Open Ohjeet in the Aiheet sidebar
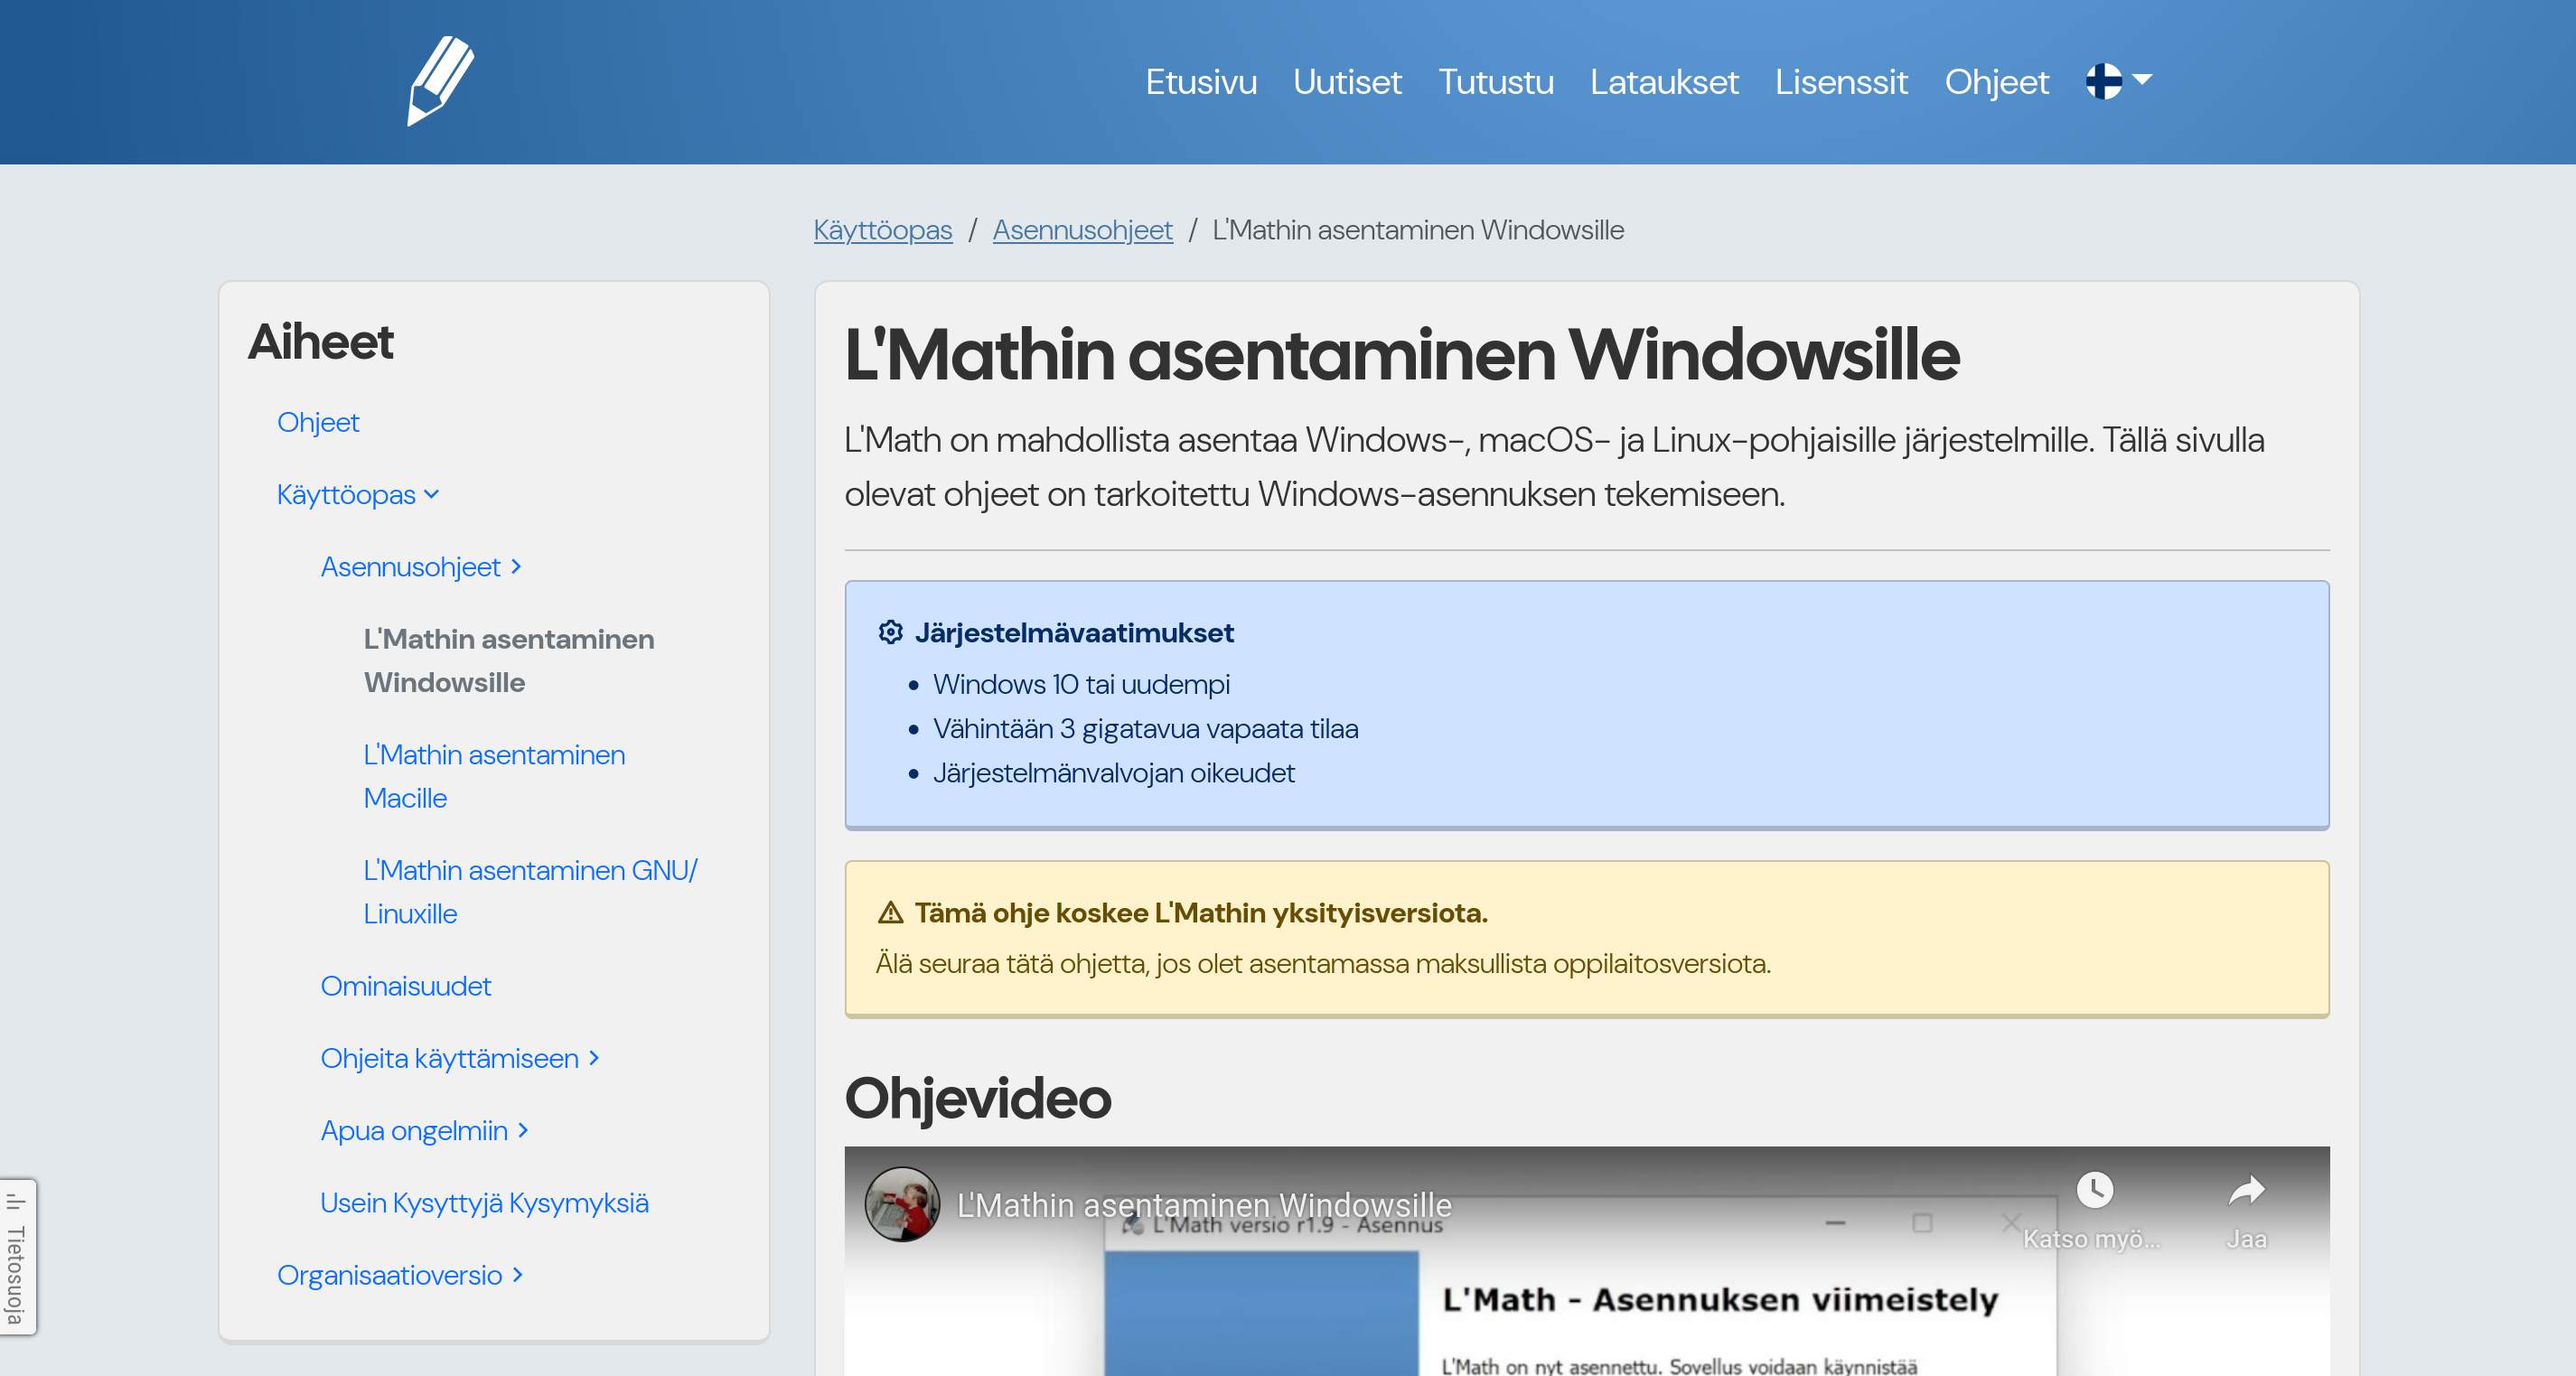 [318, 422]
